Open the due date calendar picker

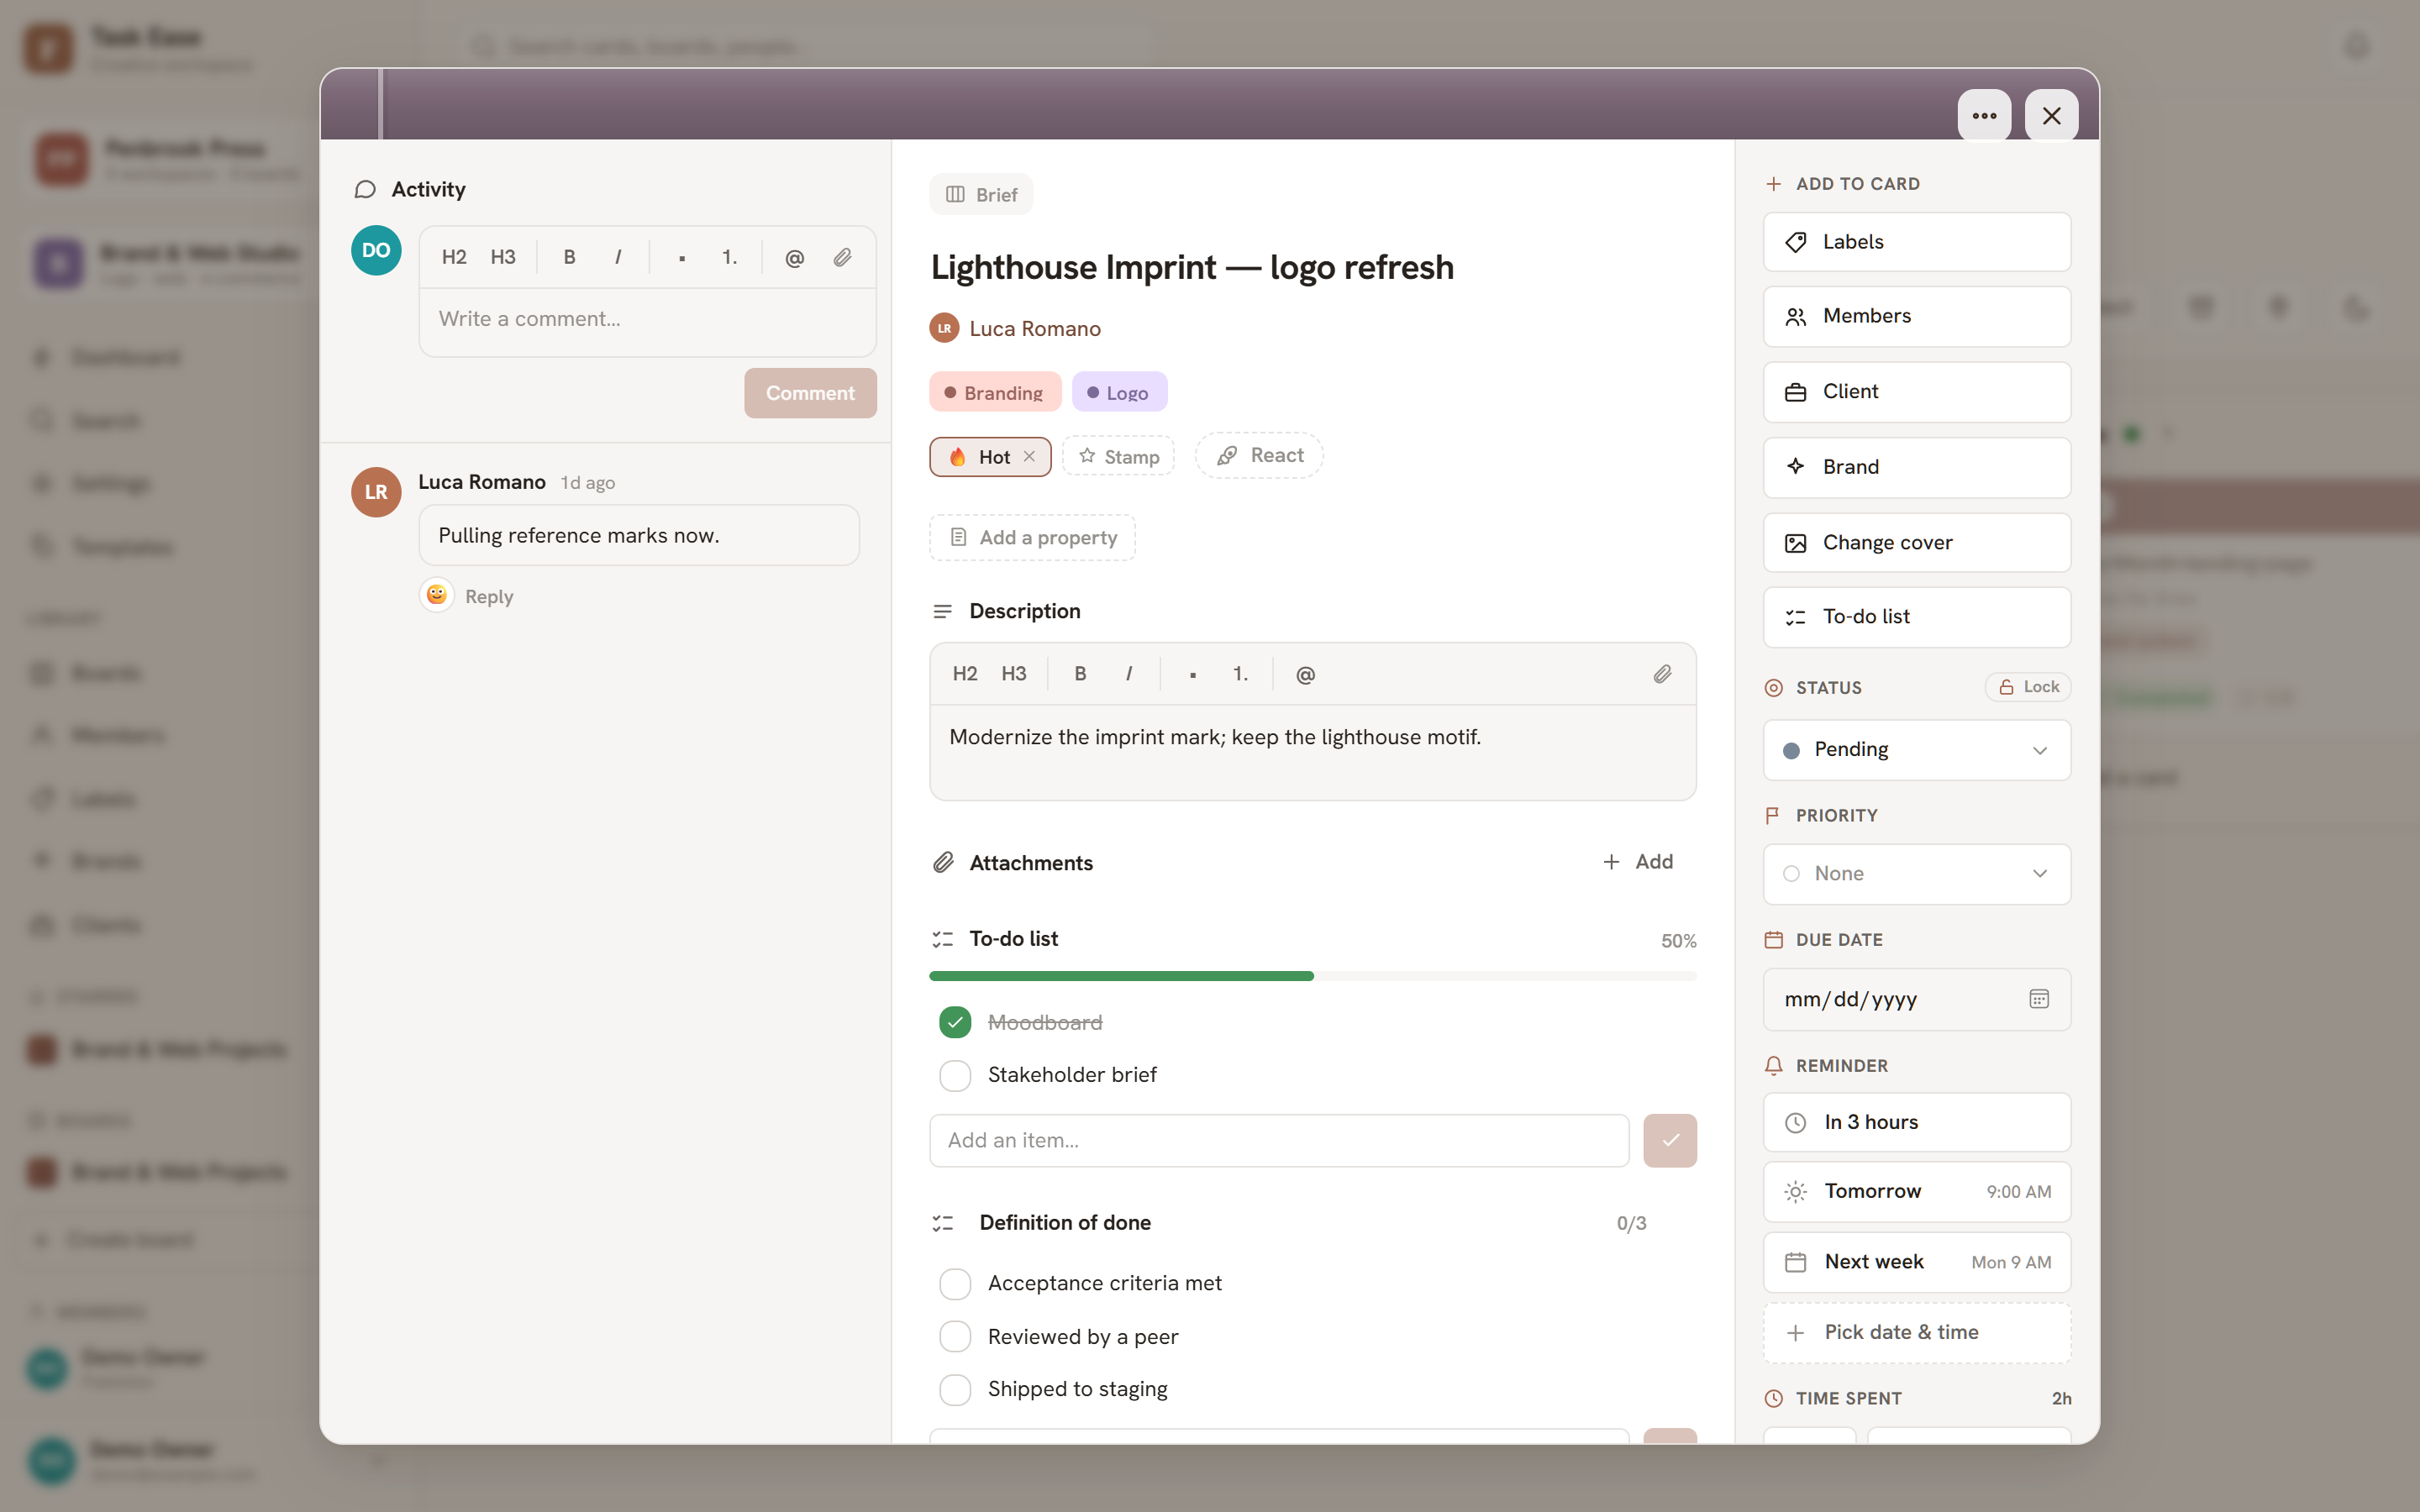[x=2039, y=999]
